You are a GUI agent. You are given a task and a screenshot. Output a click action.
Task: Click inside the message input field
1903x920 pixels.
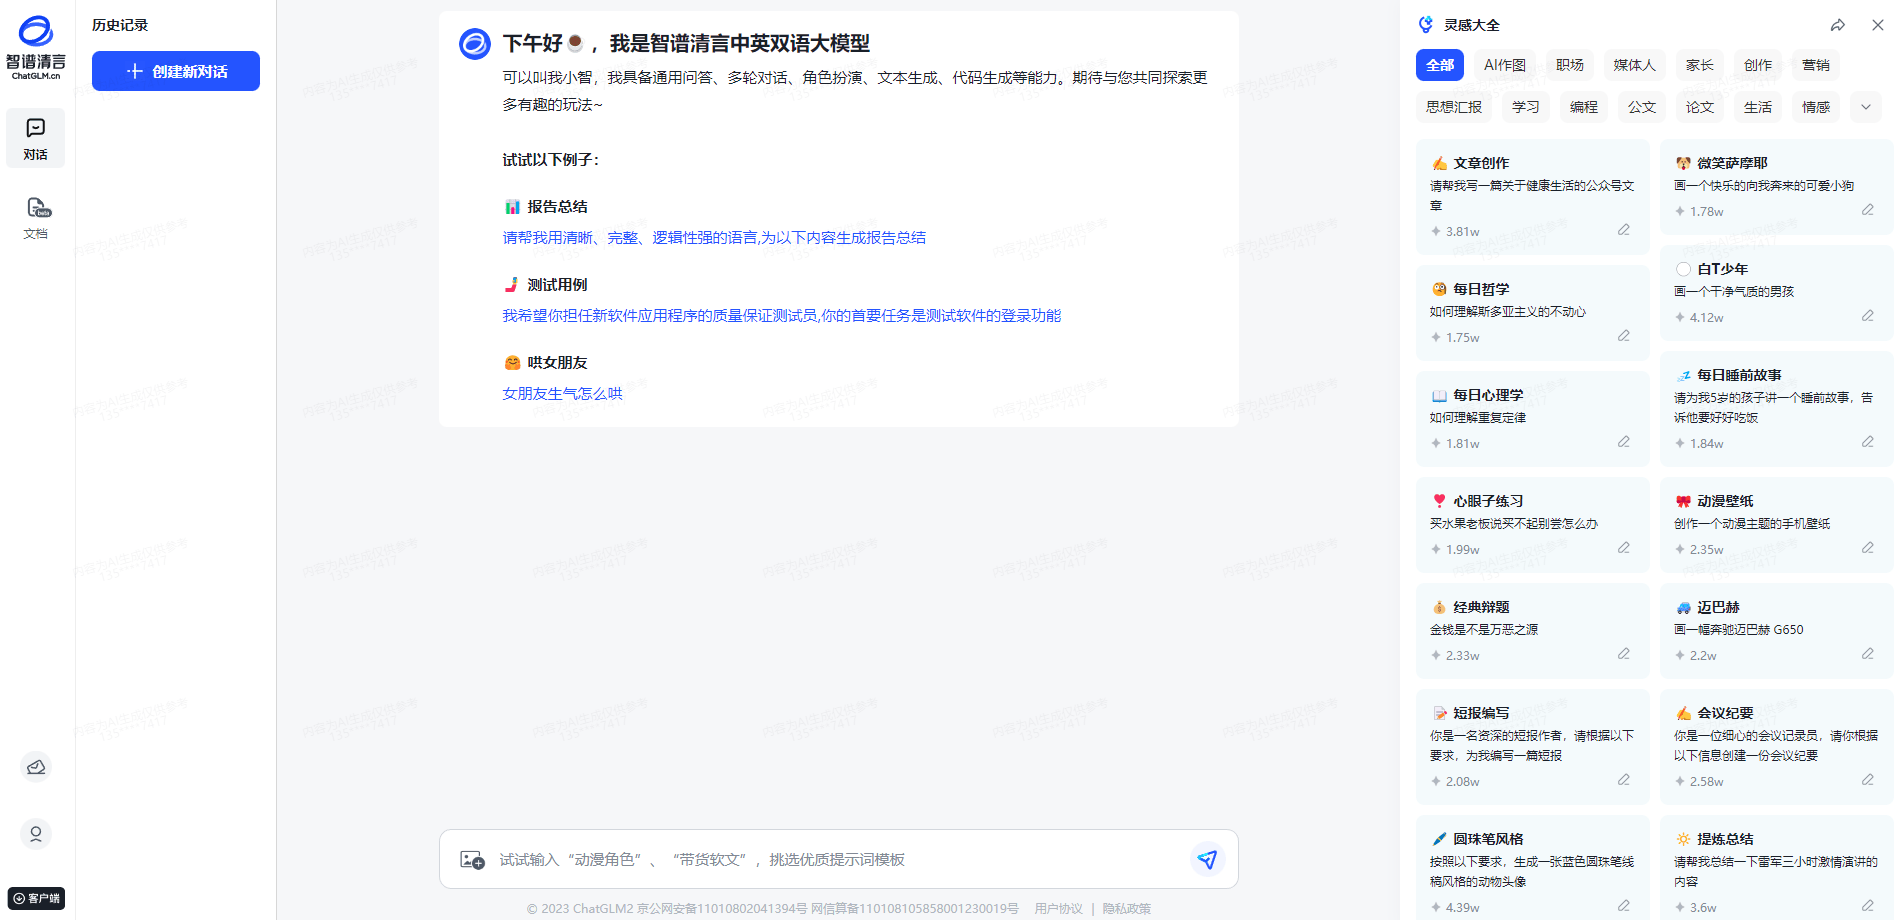coord(800,858)
